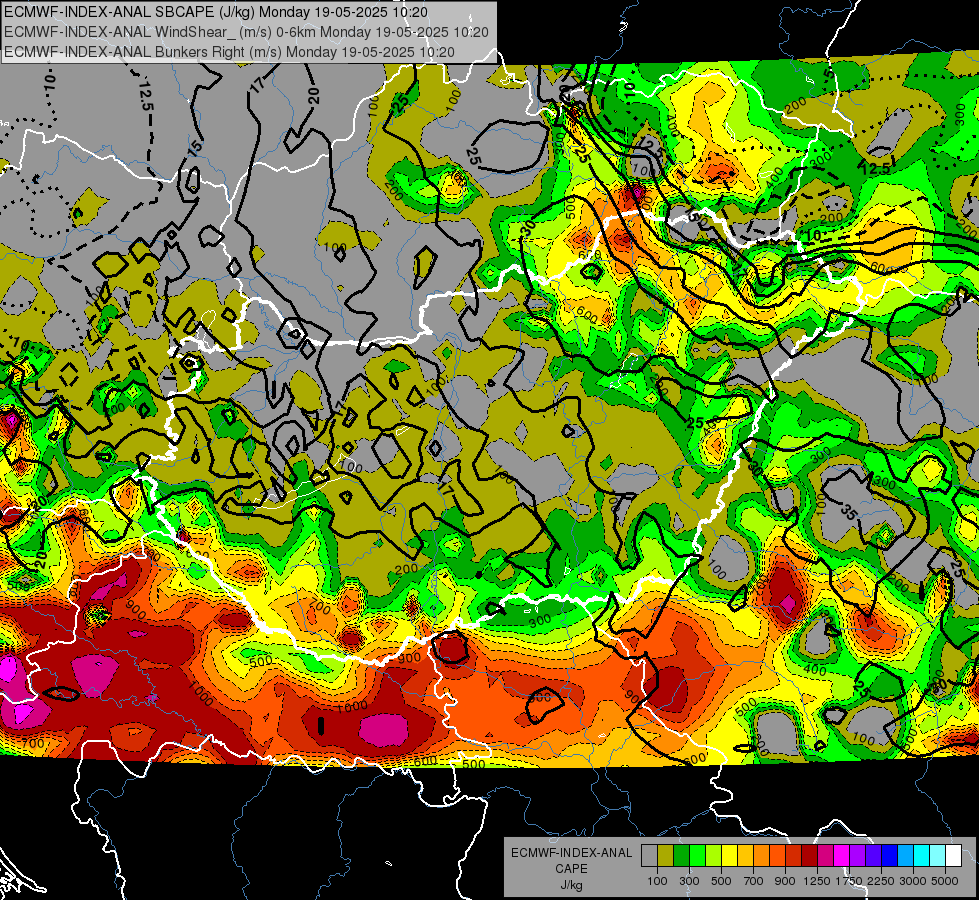This screenshot has height=900, width=979.
Task: Click the ECMWF-INDEX-ANAL legend heading
Action: [x=572, y=853]
